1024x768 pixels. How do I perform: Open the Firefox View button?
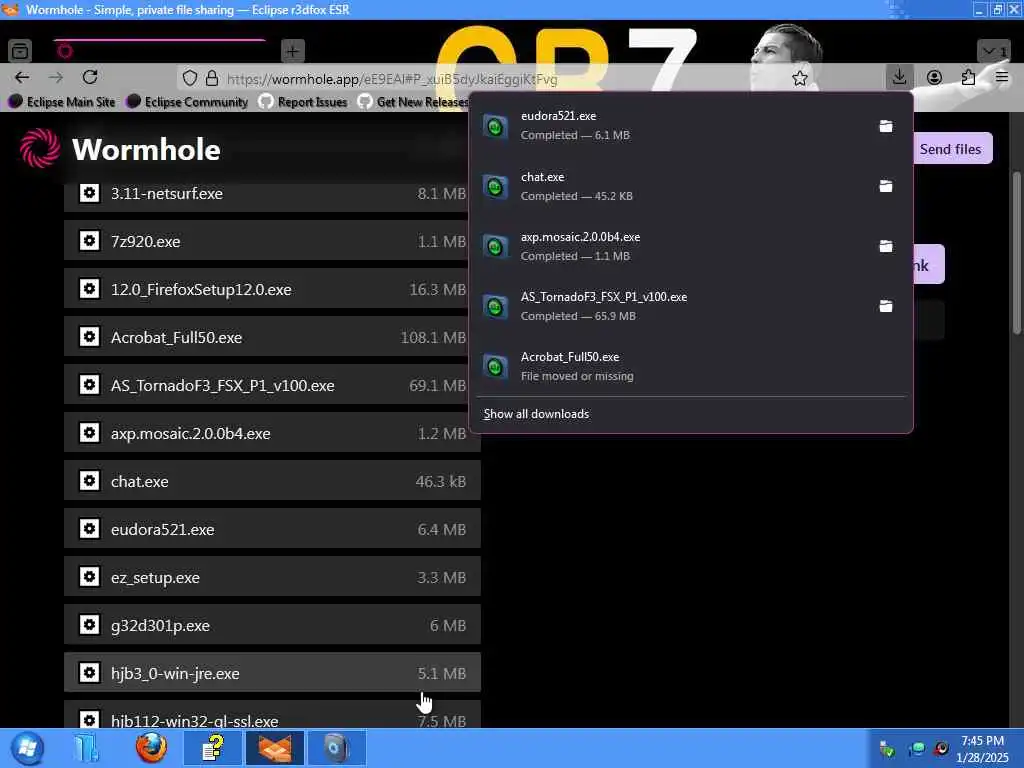coord(20,51)
